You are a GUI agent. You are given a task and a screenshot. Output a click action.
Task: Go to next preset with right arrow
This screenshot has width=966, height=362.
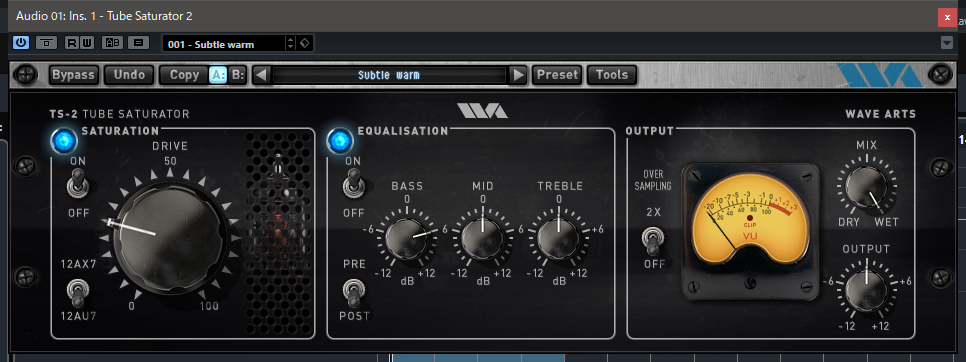coord(519,75)
